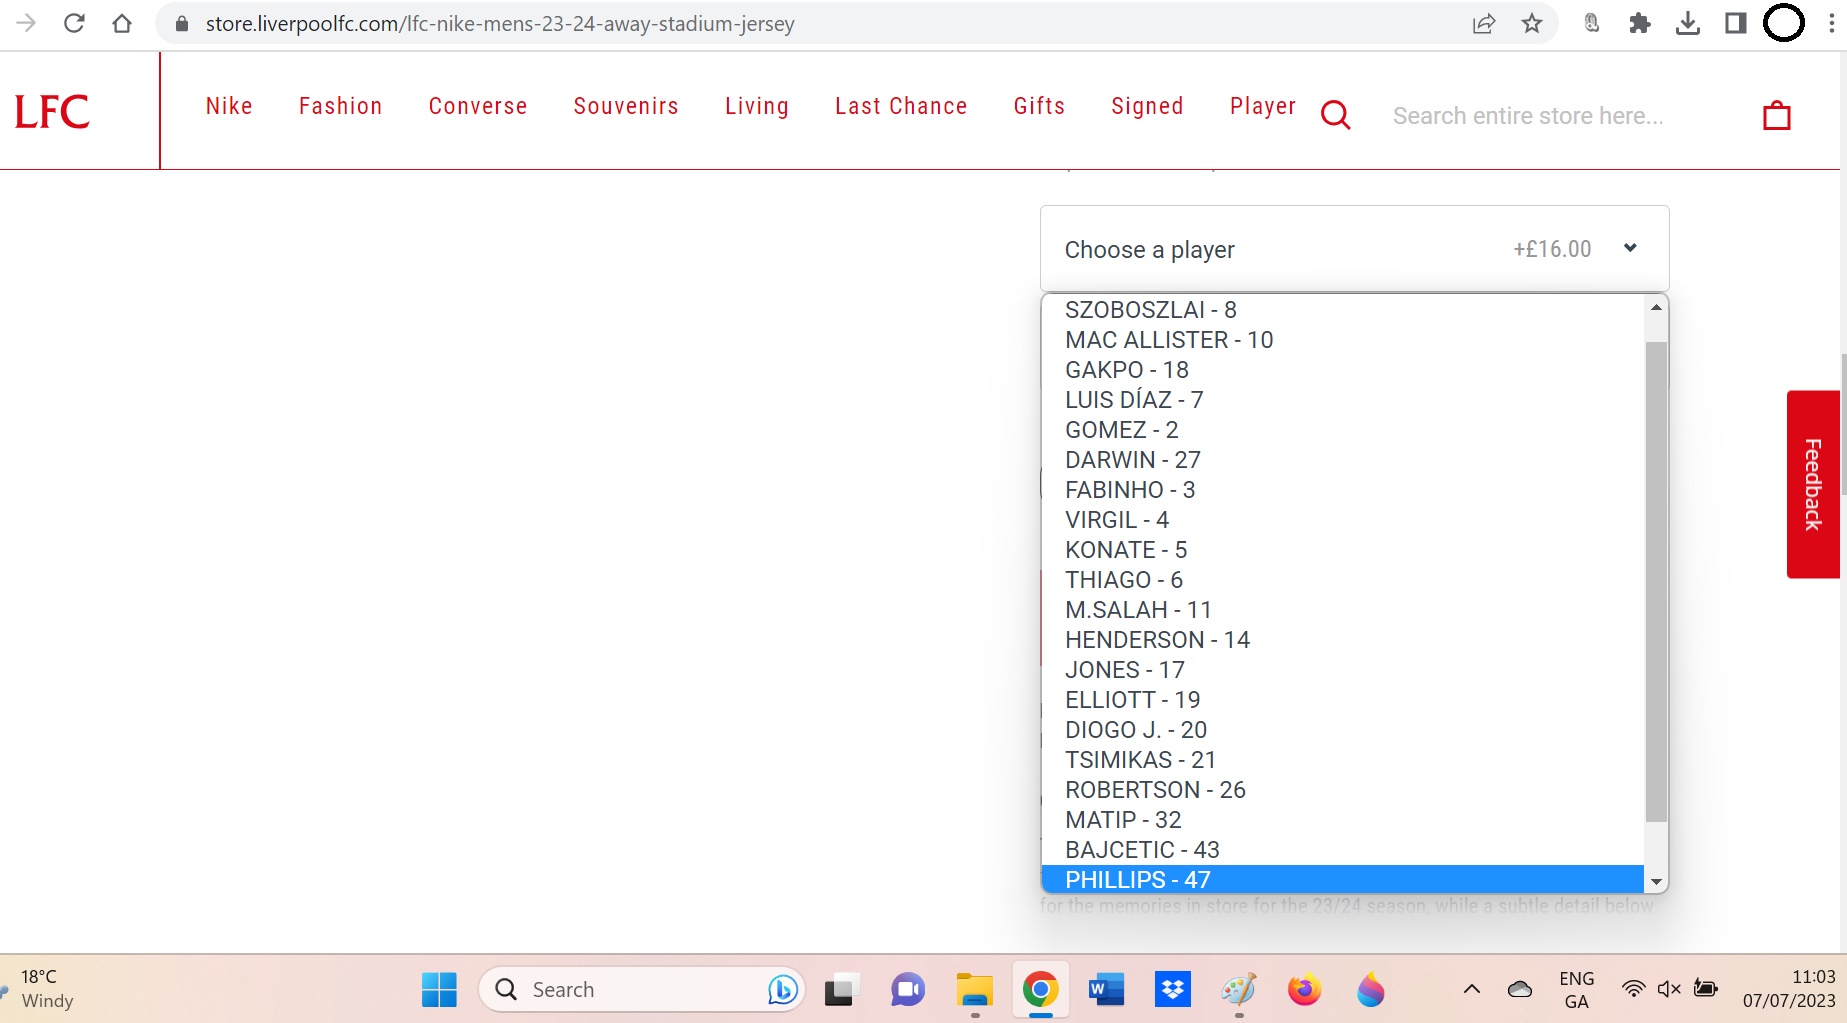Click the player list scrollbar down arrow
This screenshot has height=1023, width=1847.
point(1656,882)
